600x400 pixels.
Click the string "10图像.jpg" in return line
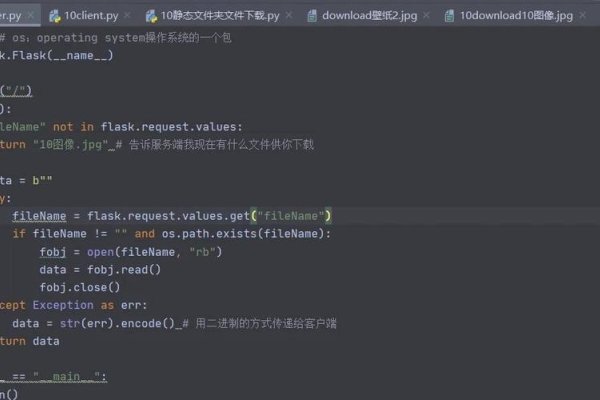pyautogui.click(x=71, y=145)
